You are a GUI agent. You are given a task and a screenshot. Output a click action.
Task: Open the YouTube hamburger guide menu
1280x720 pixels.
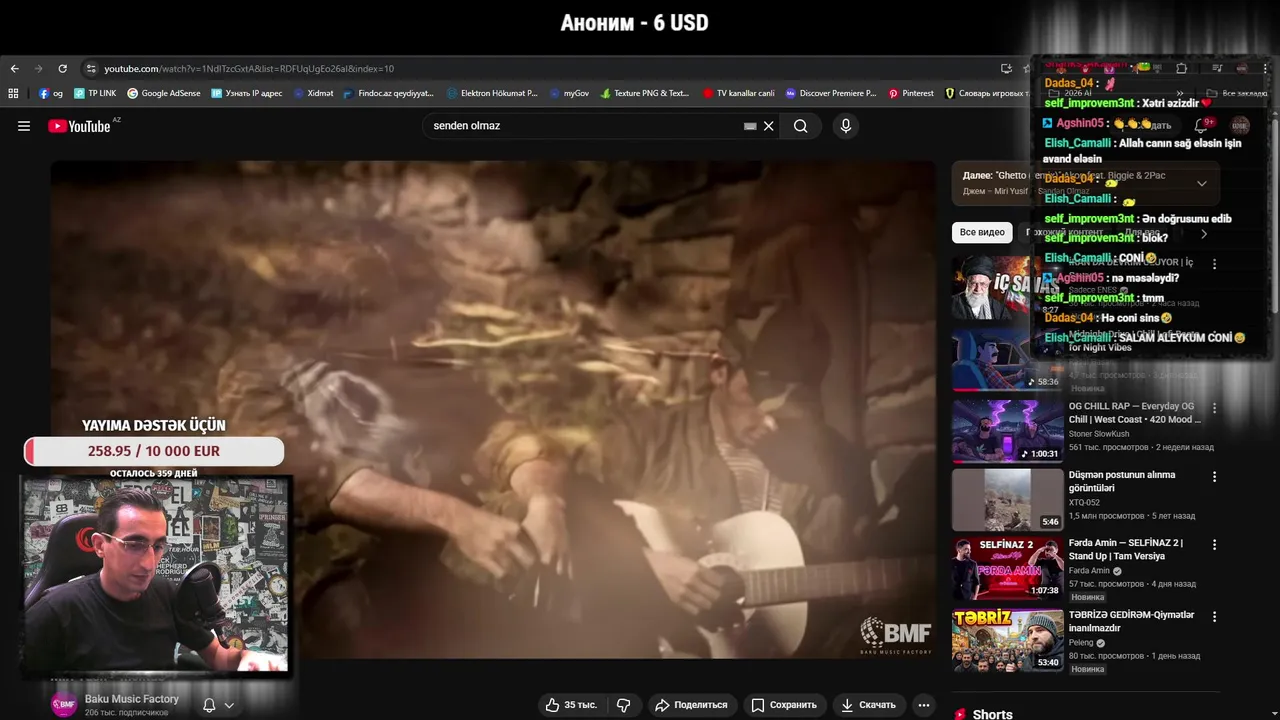coord(24,126)
